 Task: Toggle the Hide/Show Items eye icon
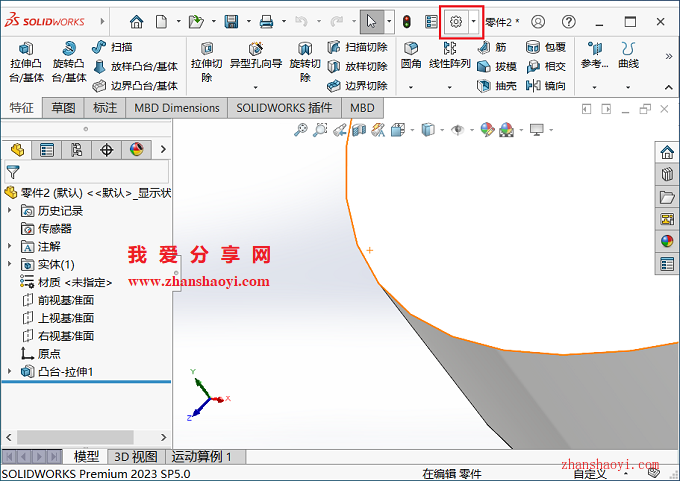click(x=457, y=130)
